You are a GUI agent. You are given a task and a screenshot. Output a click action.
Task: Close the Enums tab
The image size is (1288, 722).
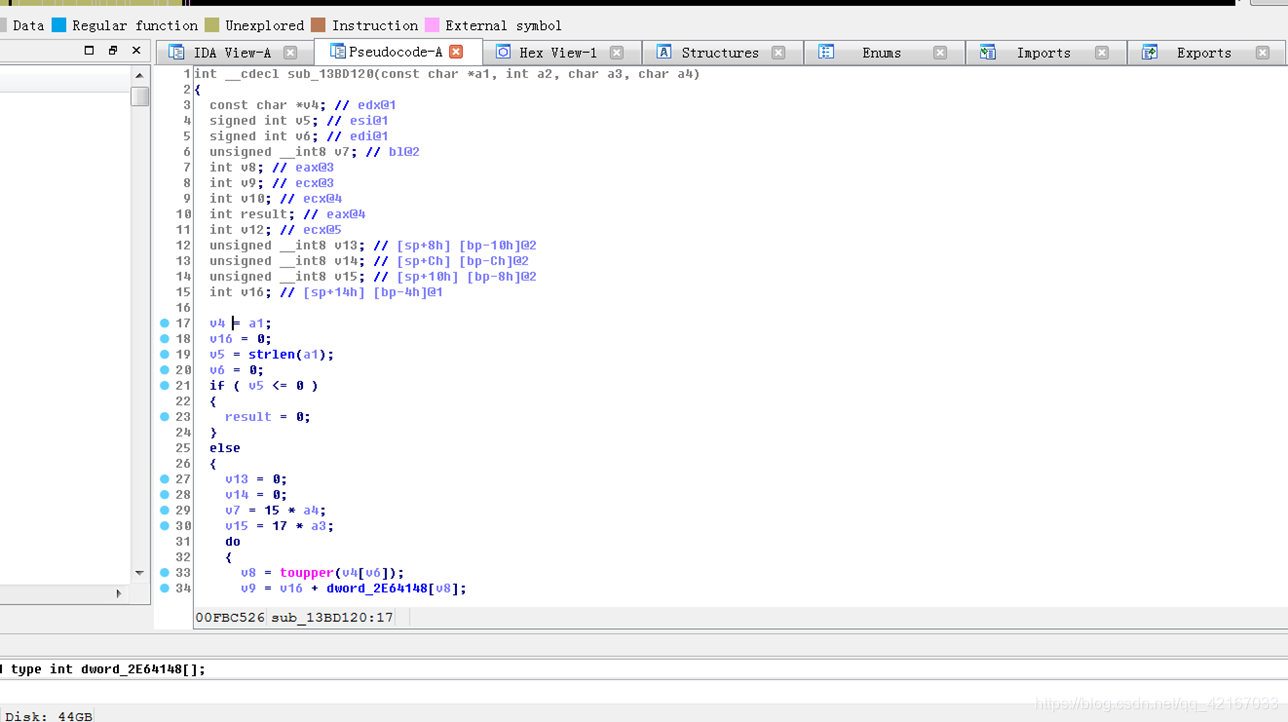940,53
